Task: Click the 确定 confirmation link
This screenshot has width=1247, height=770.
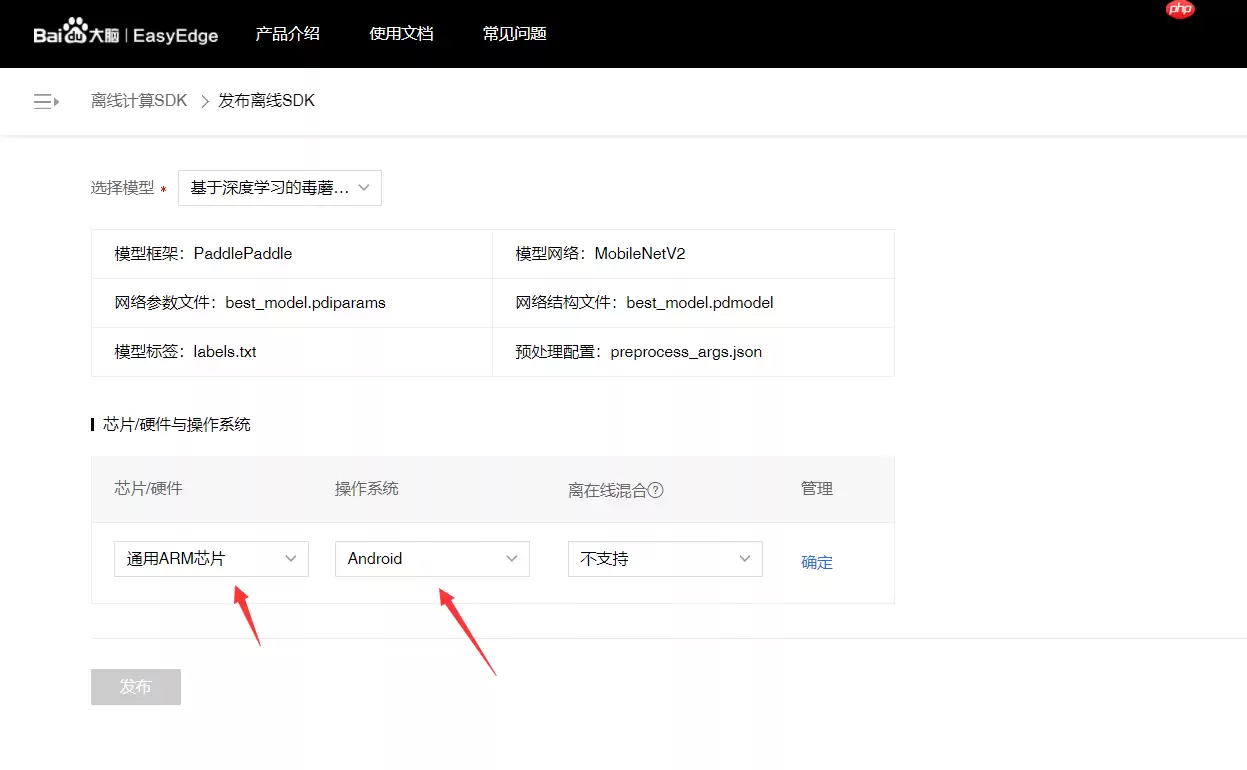Action: coord(817,562)
